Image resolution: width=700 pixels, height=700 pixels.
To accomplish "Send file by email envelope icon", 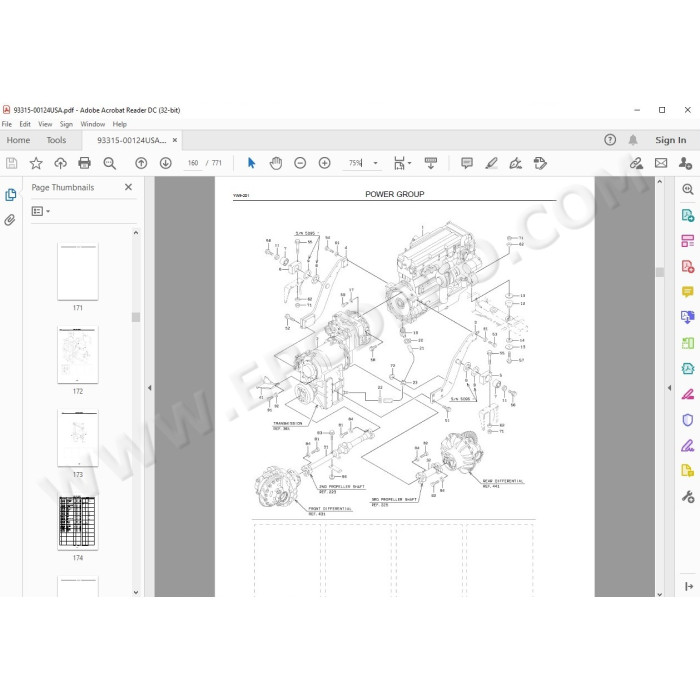I will (x=661, y=163).
